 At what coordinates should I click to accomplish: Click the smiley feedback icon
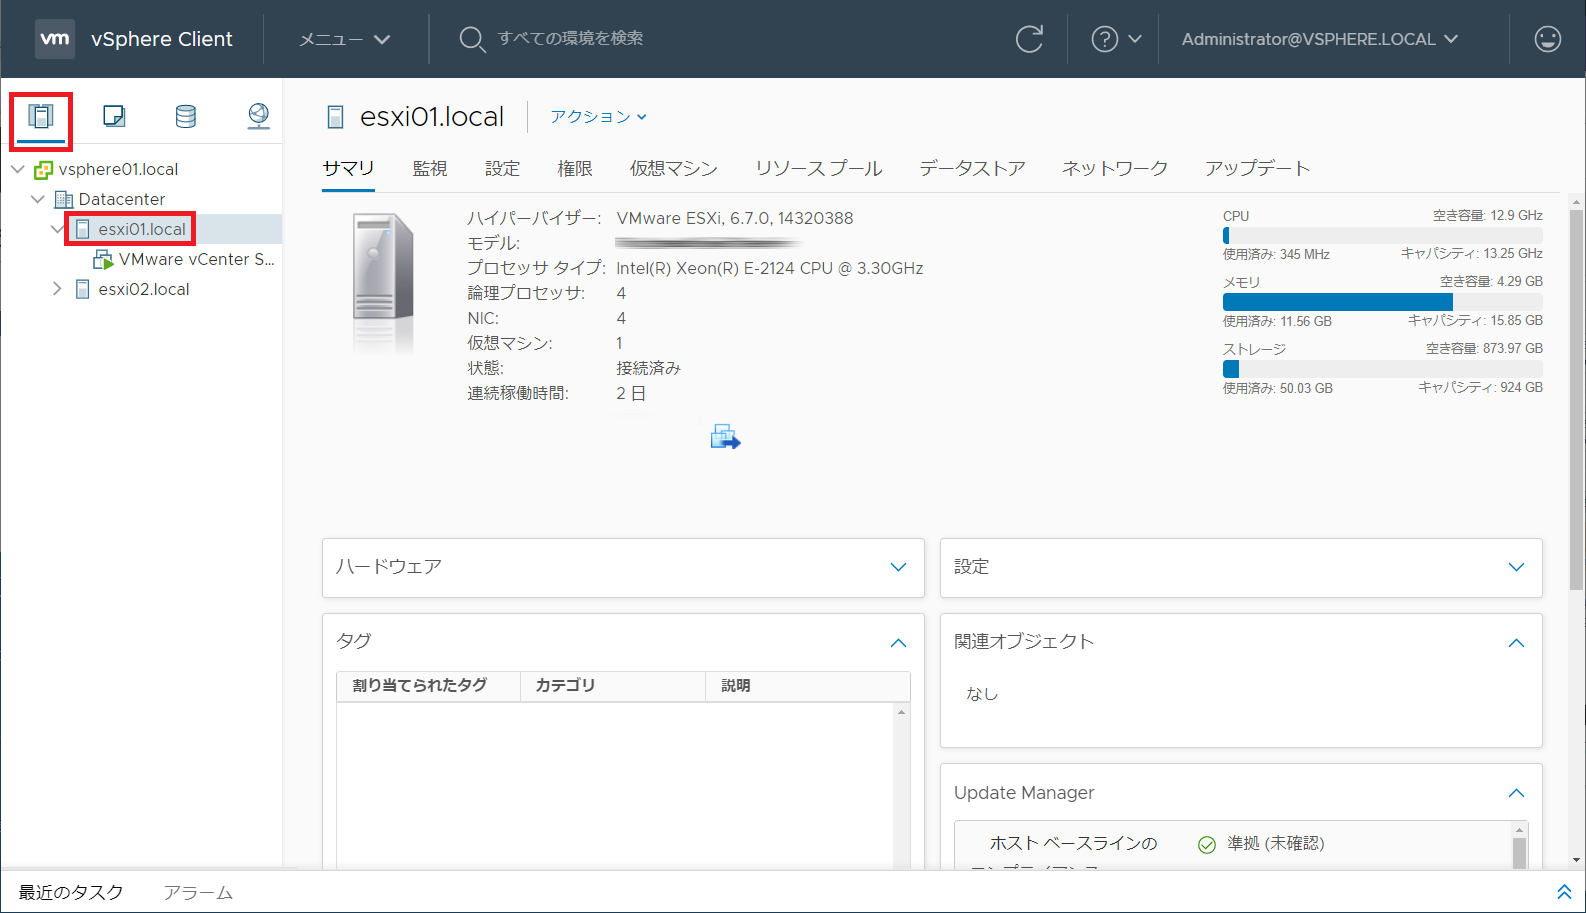click(x=1547, y=39)
